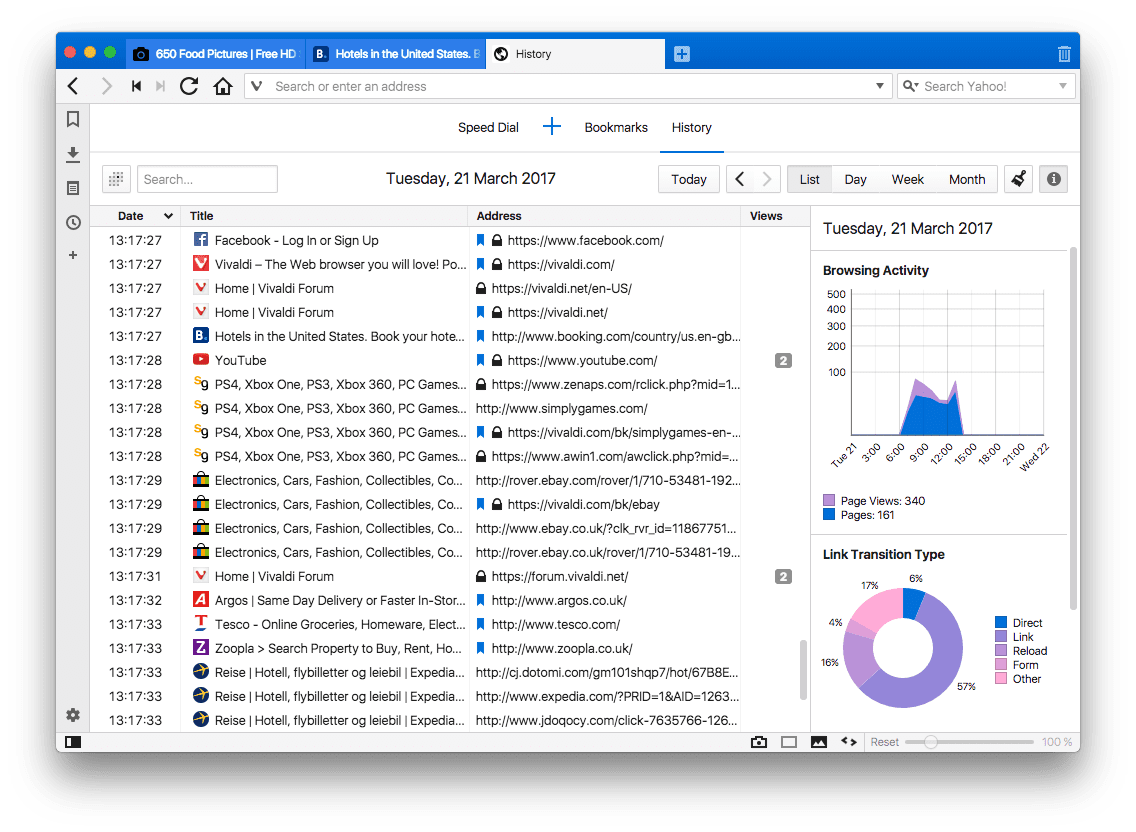Click the http://www.simplygames.com/ address
1136x832 pixels.
click(x=561, y=408)
